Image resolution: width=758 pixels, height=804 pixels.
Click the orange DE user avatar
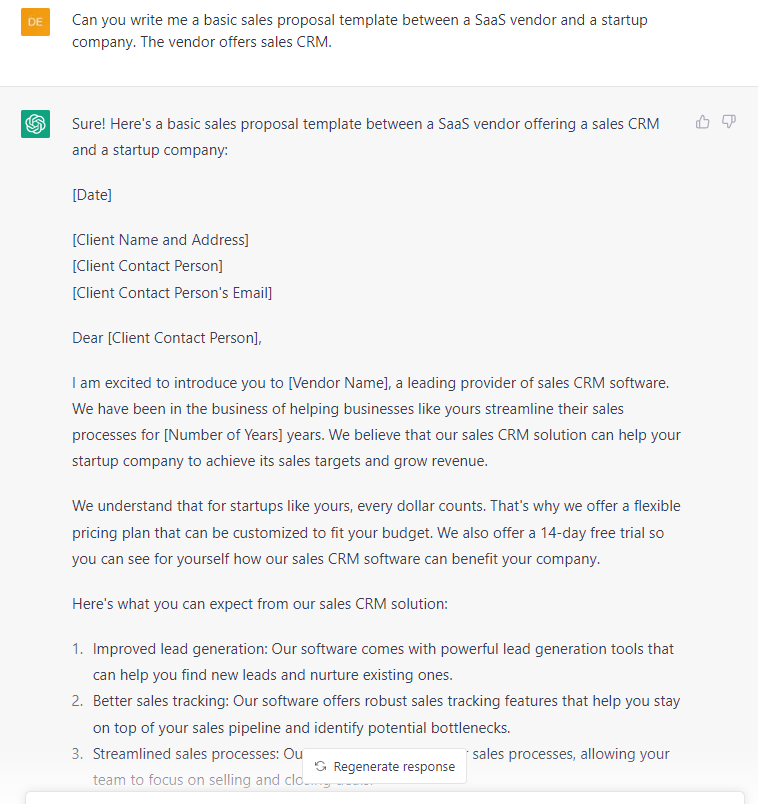coord(35,22)
